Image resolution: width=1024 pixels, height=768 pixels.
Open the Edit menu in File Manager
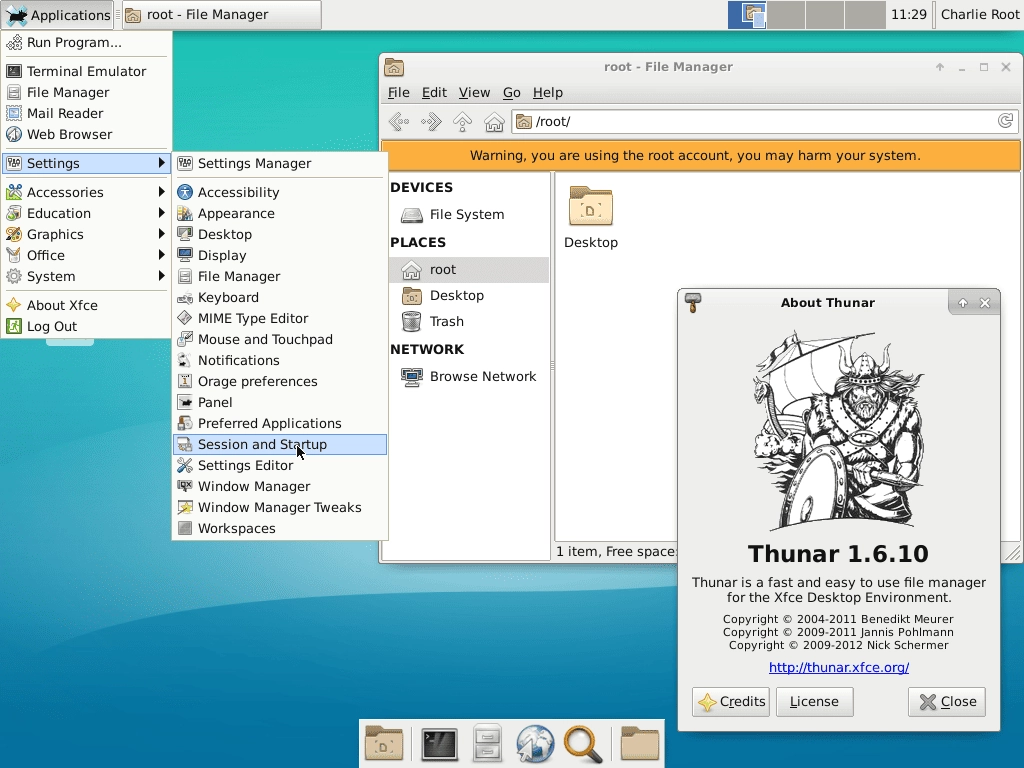[434, 93]
